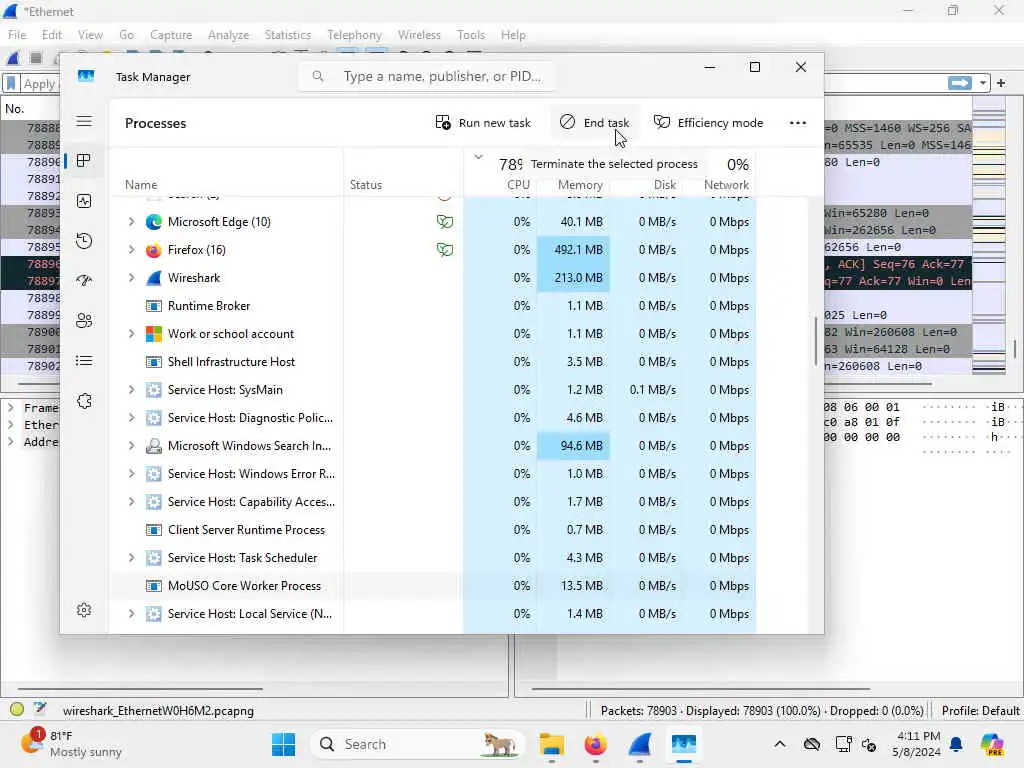The width and height of the screenshot is (1024, 768).
Task: Click Efficiency mode button
Action: (x=709, y=123)
